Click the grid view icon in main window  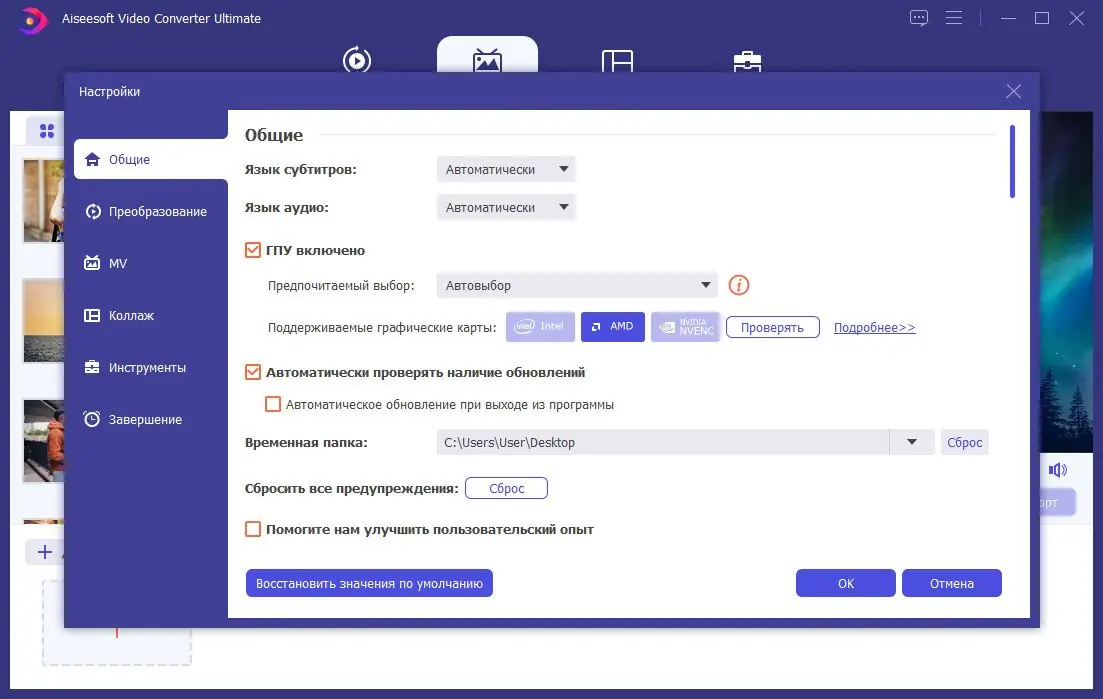(47, 131)
